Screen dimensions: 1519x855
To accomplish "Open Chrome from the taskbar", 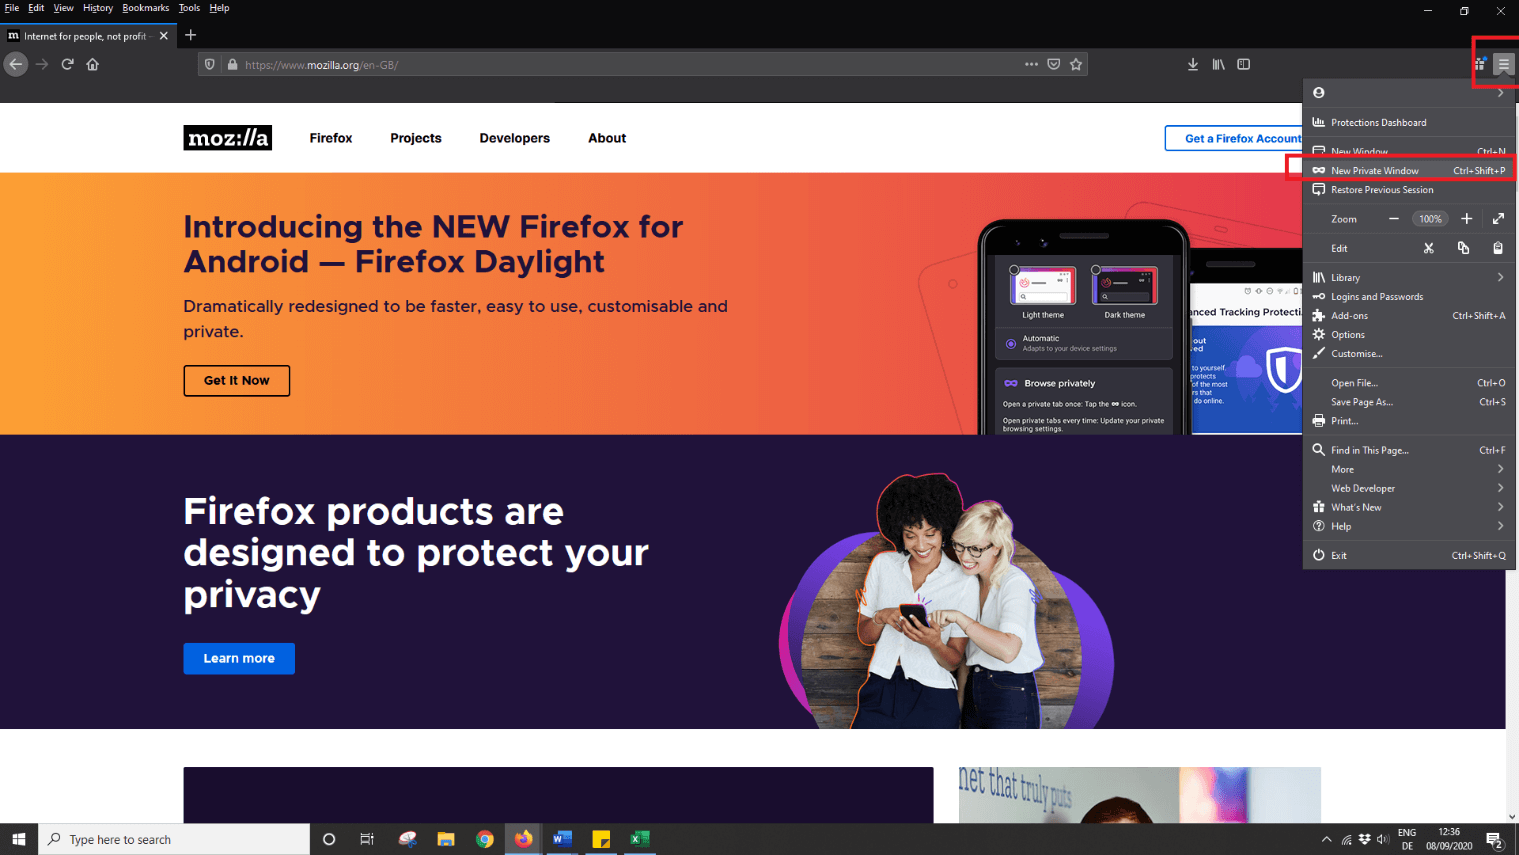I will click(x=485, y=839).
